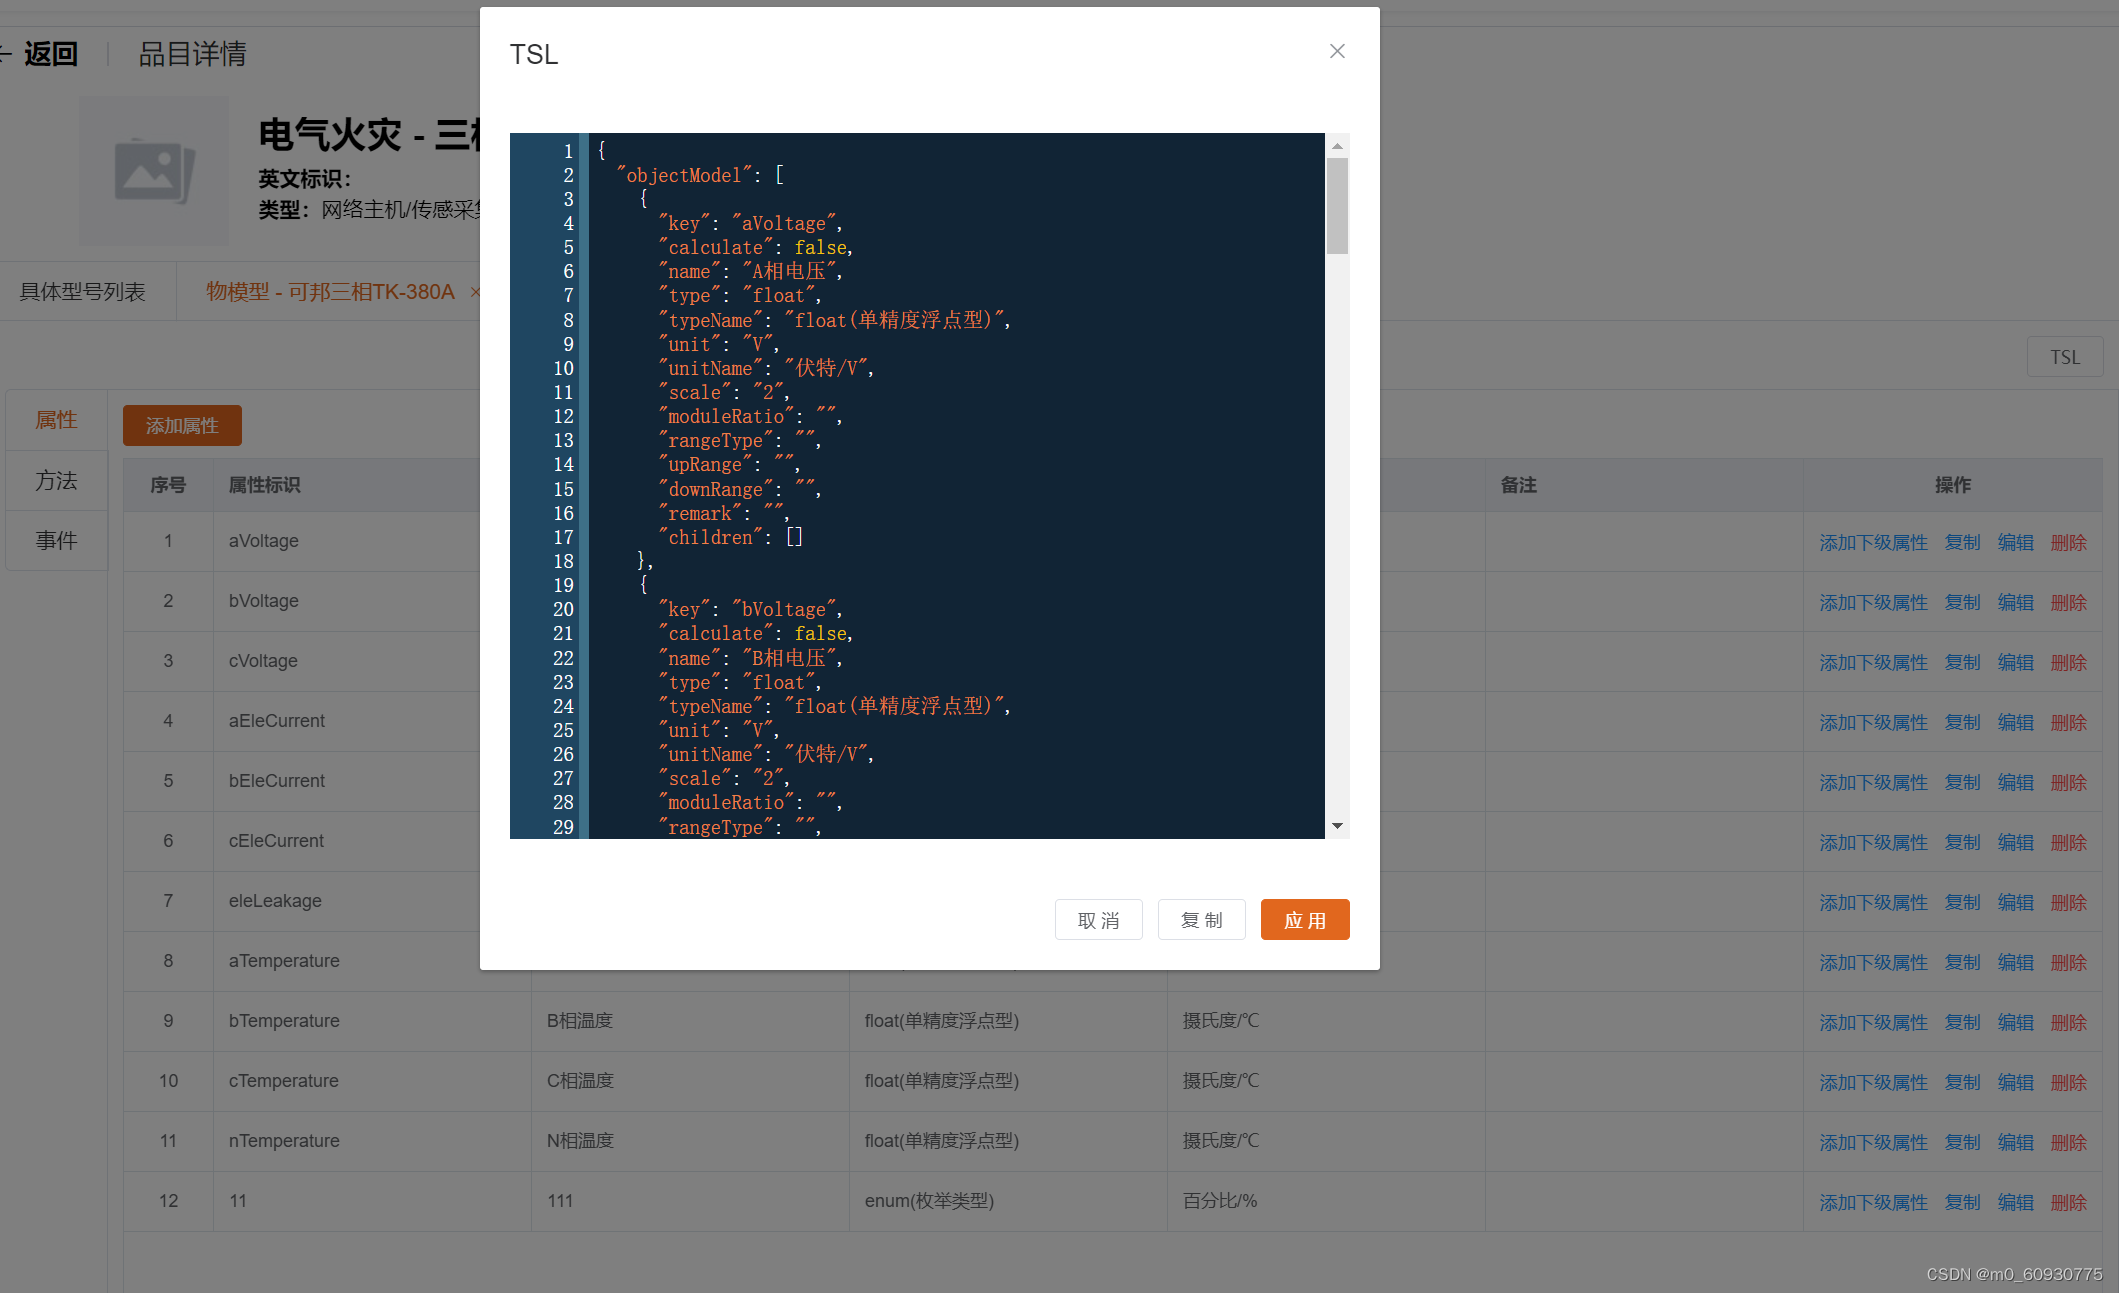This screenshot has width=2119, height=1293.
Task: Click 删除 in the nTemperature row
Action: coord(2068,1142)
